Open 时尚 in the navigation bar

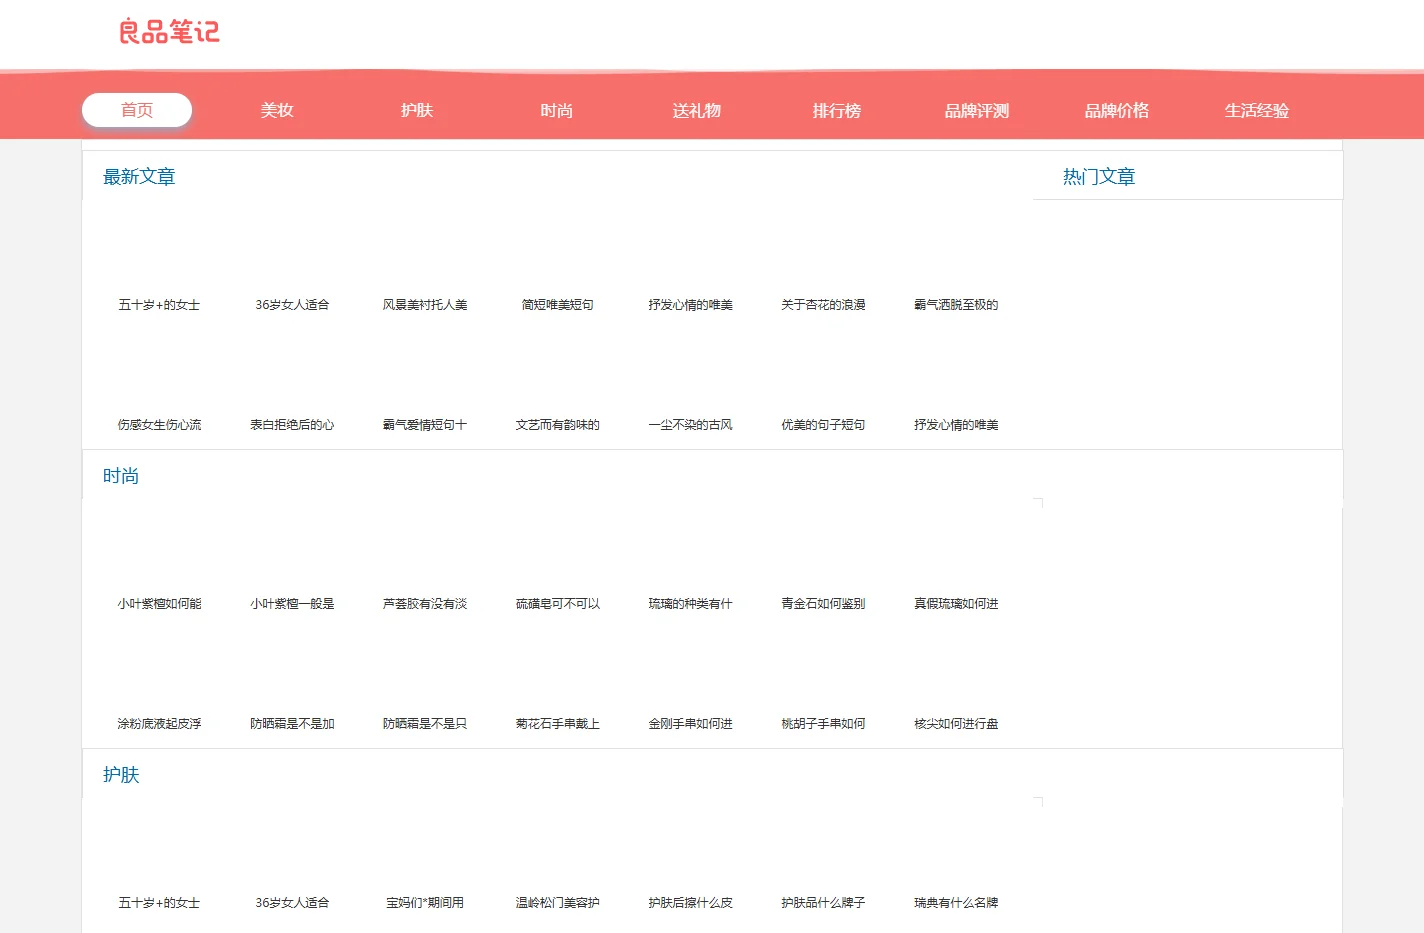pos(557,110)
